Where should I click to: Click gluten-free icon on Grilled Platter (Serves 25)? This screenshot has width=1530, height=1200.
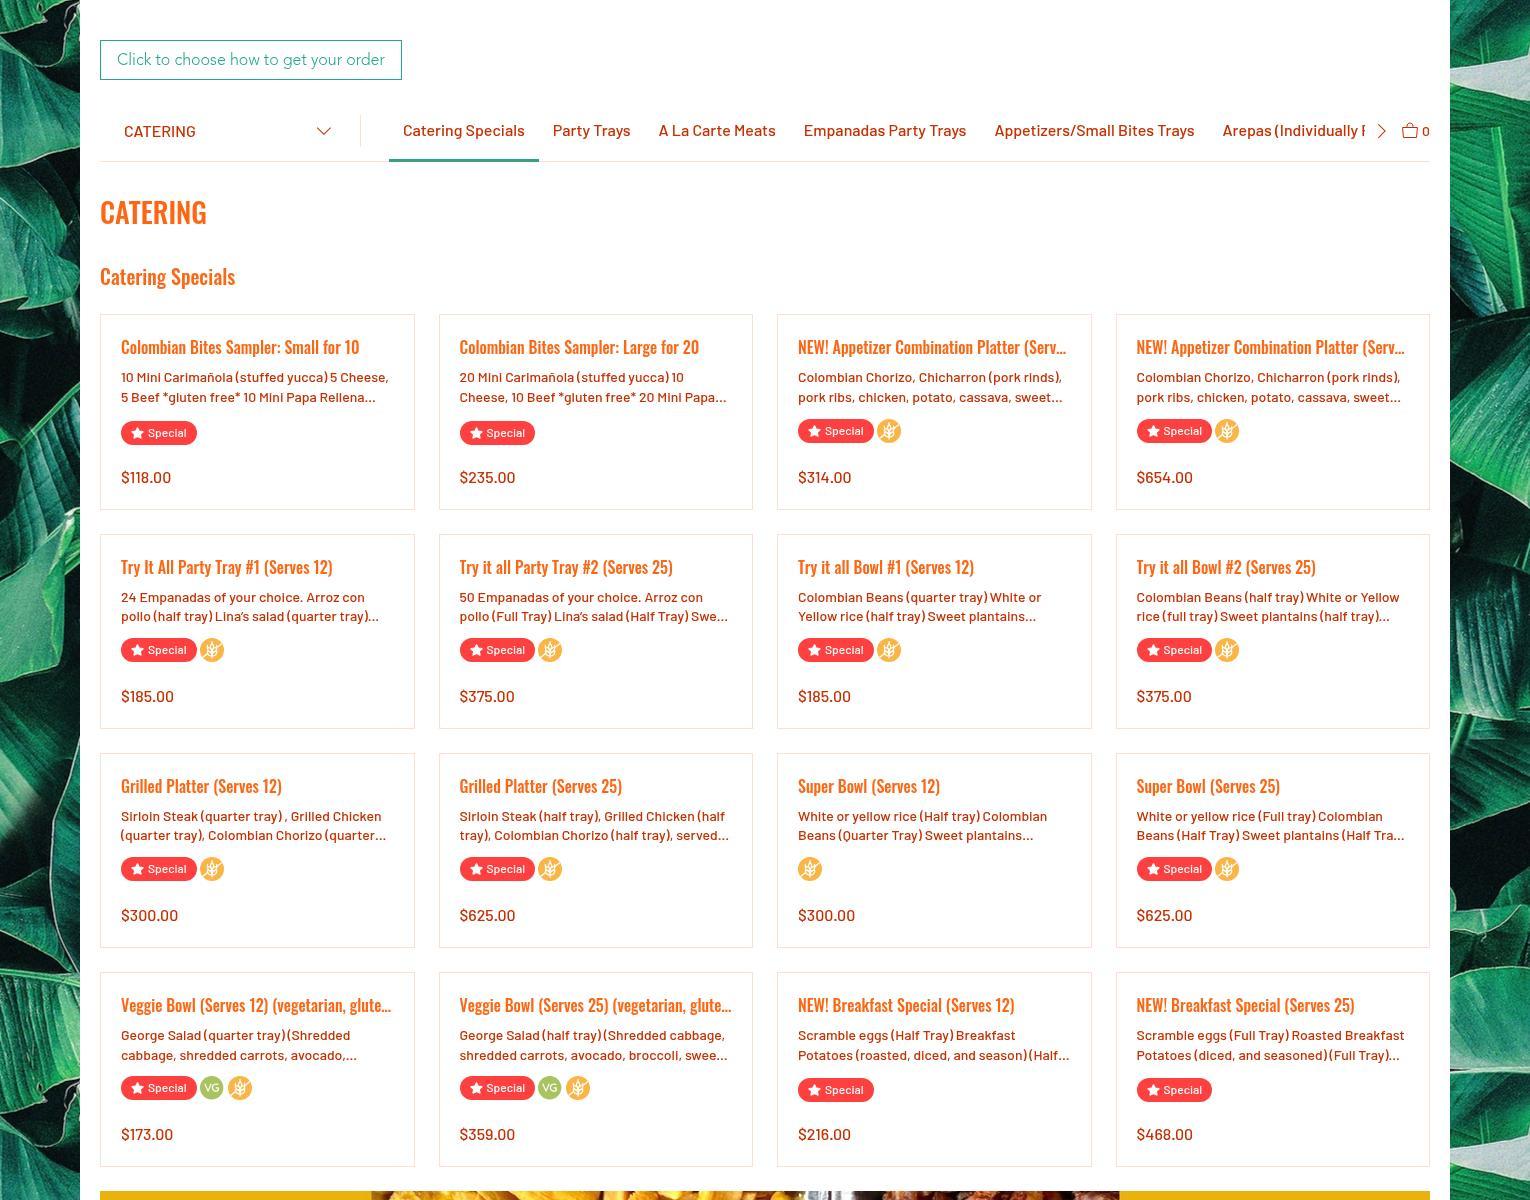550,869
